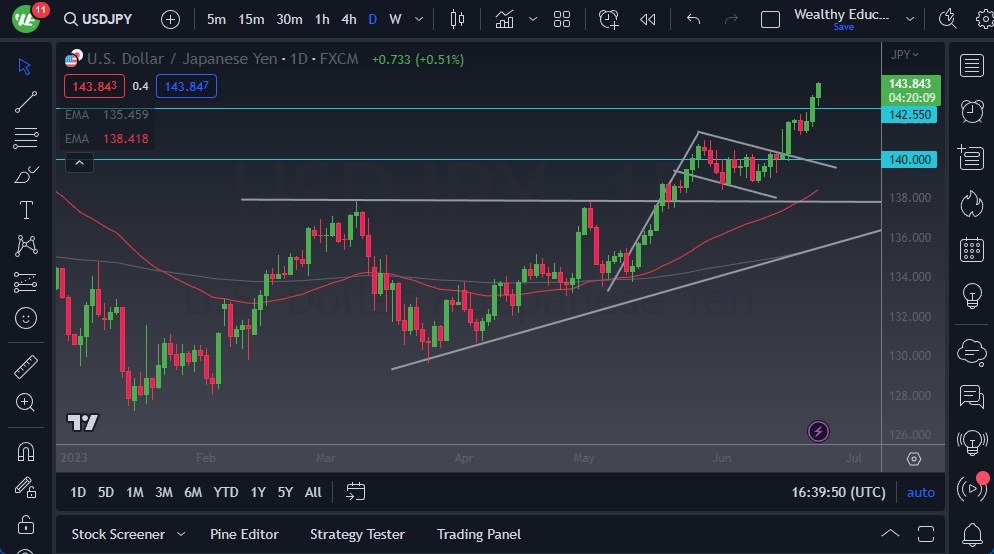This screenshot has width=994, height=554.
Task: Open the economic calendar sidebar icon
Action: click(x=970, y=250)
